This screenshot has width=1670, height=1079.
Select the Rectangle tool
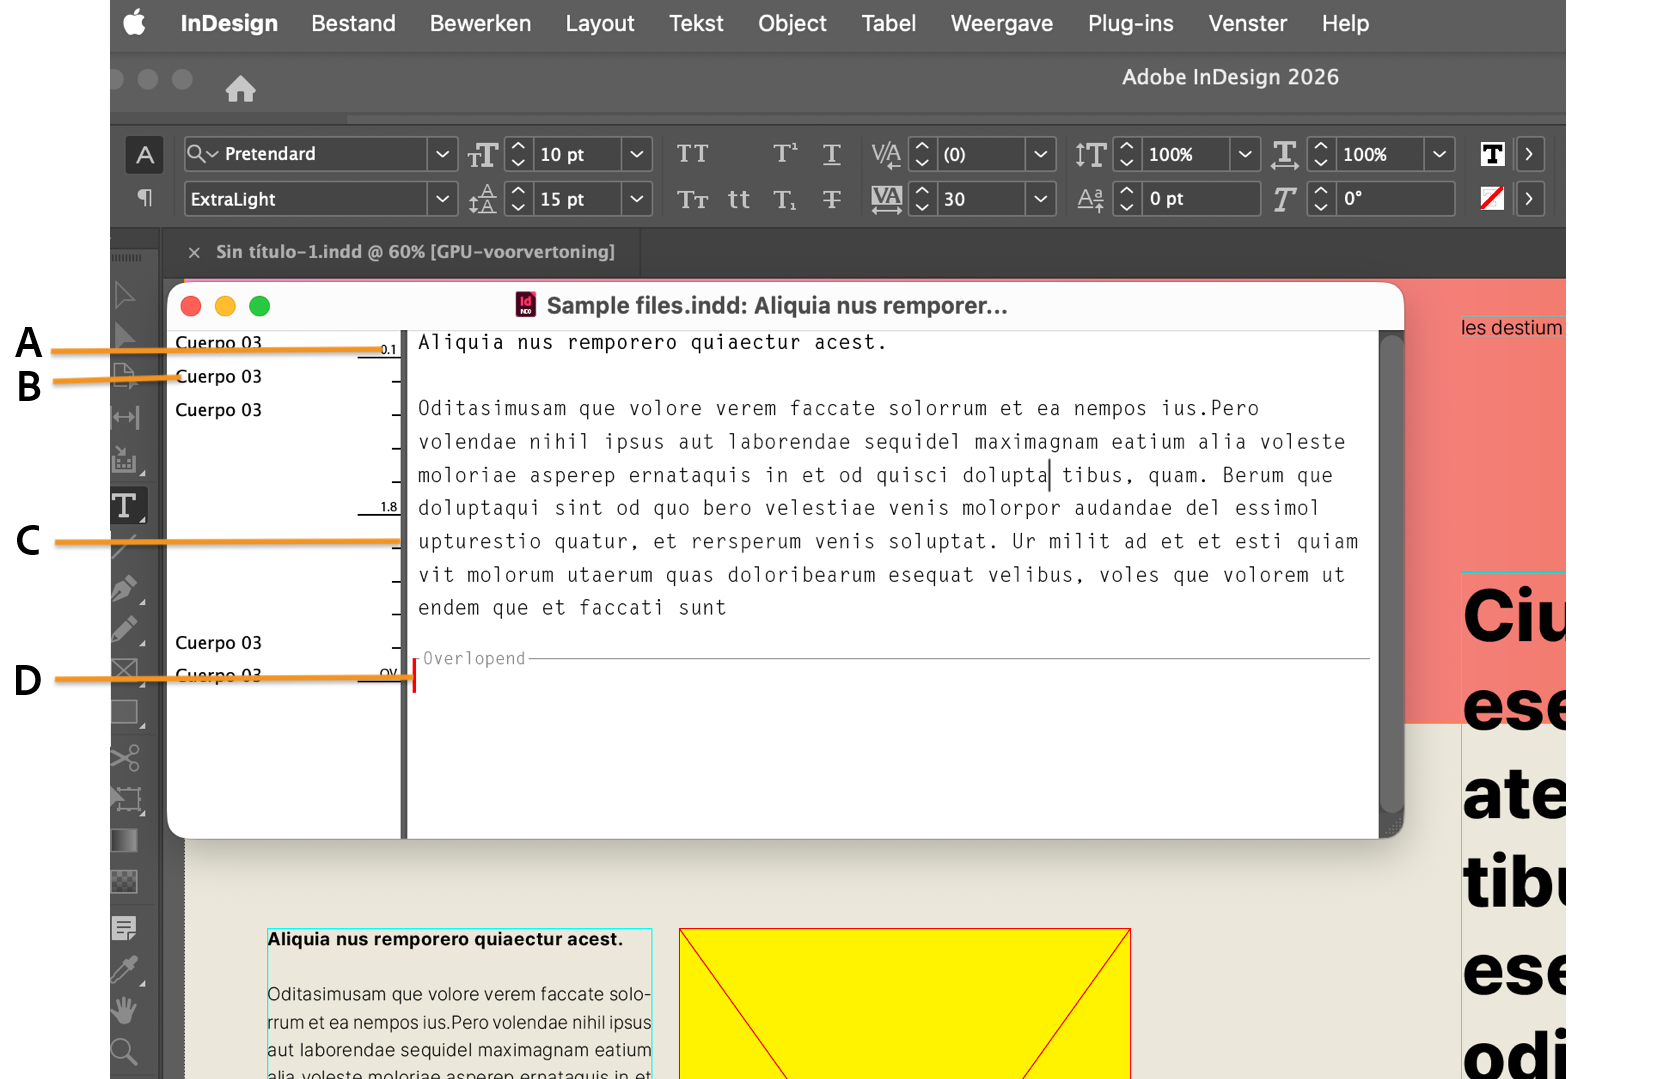tap(125, 713)
